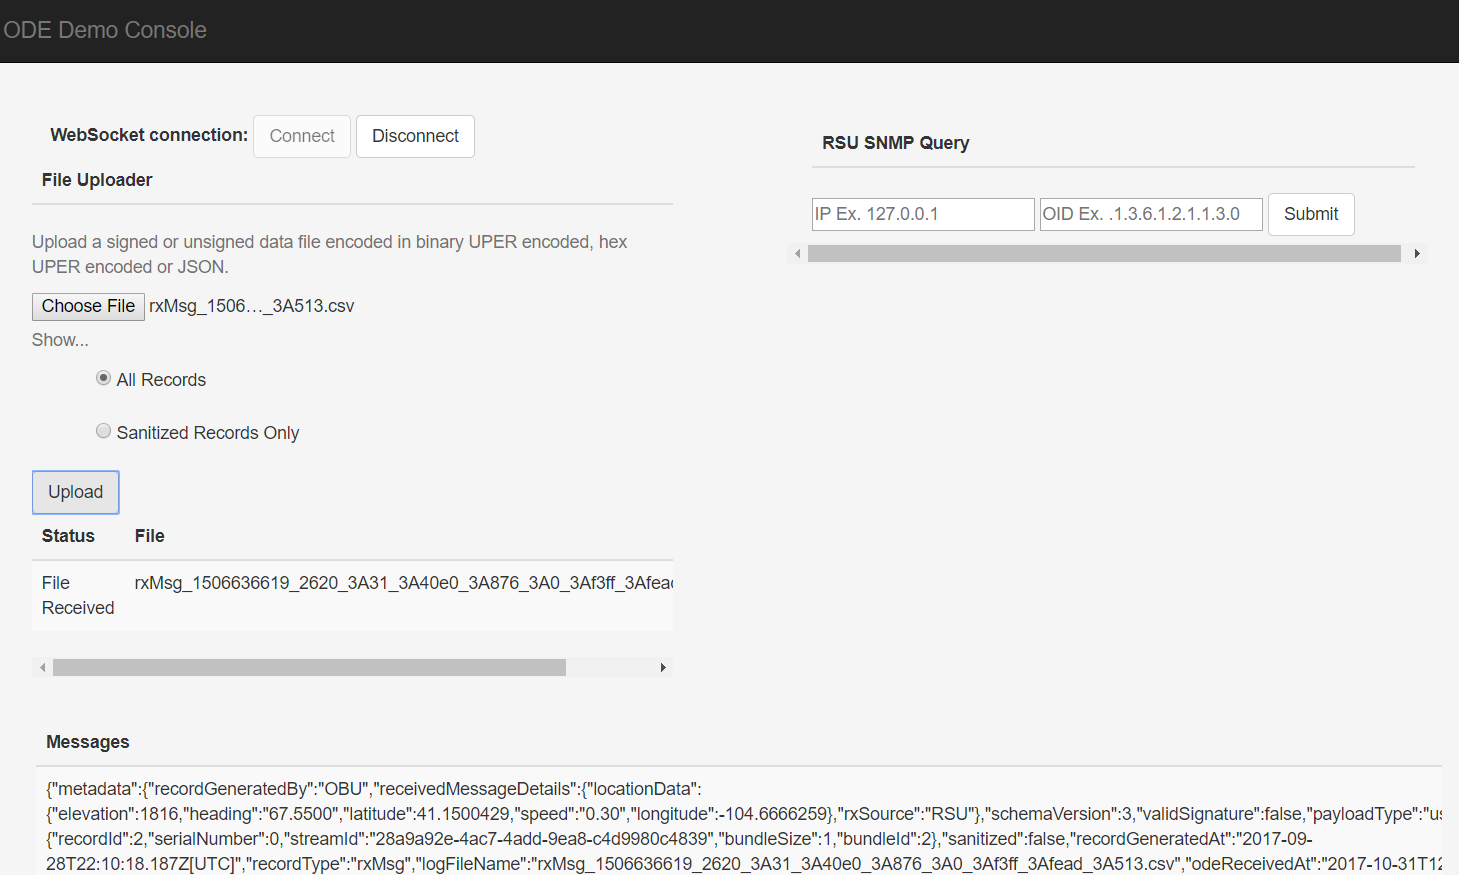Click the chosen file name rxMsg_1506…_3A513.csv

pyautogui.click(x=252, y=306)
